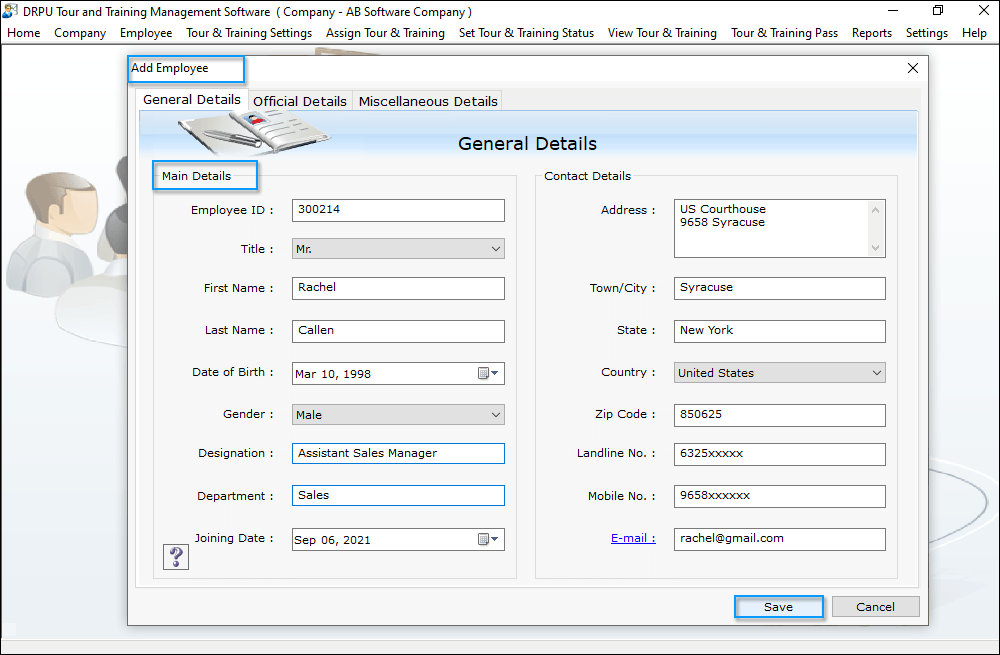Viewport: 1000px width, 655px height.
Task: Open View Tour & Training menu
Action: point(662,33)
